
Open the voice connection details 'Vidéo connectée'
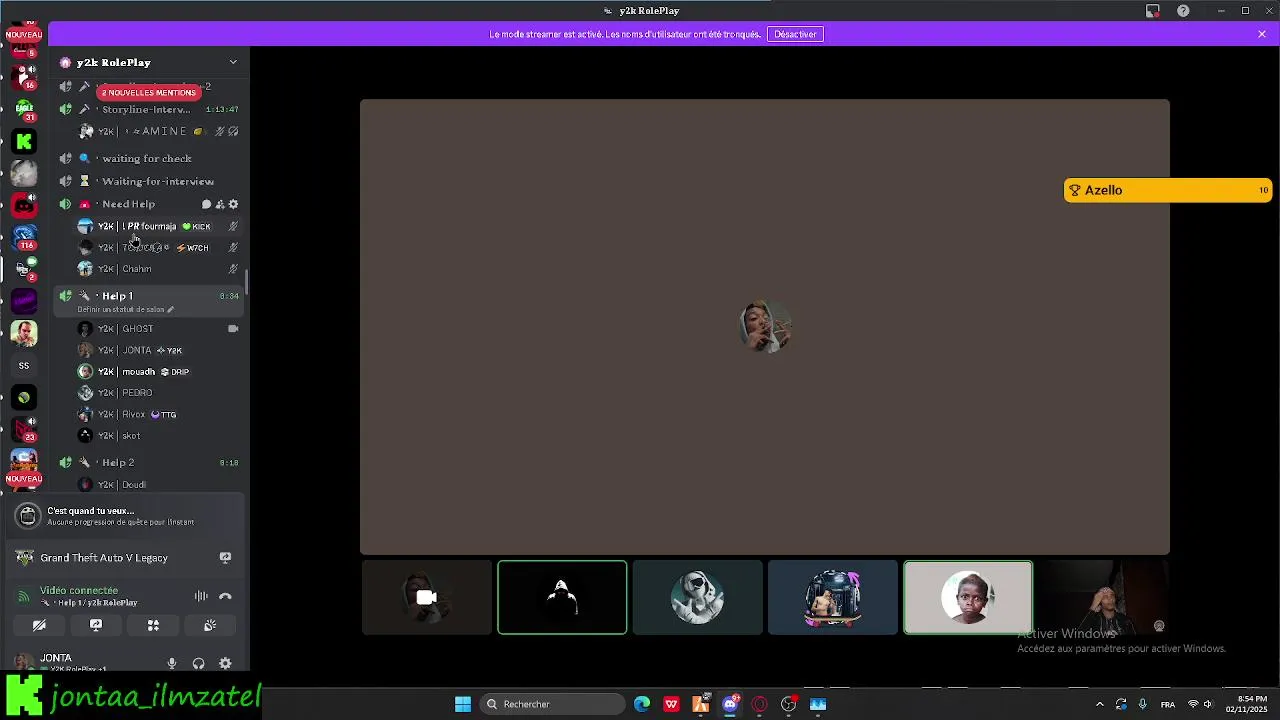pos(79,590)
